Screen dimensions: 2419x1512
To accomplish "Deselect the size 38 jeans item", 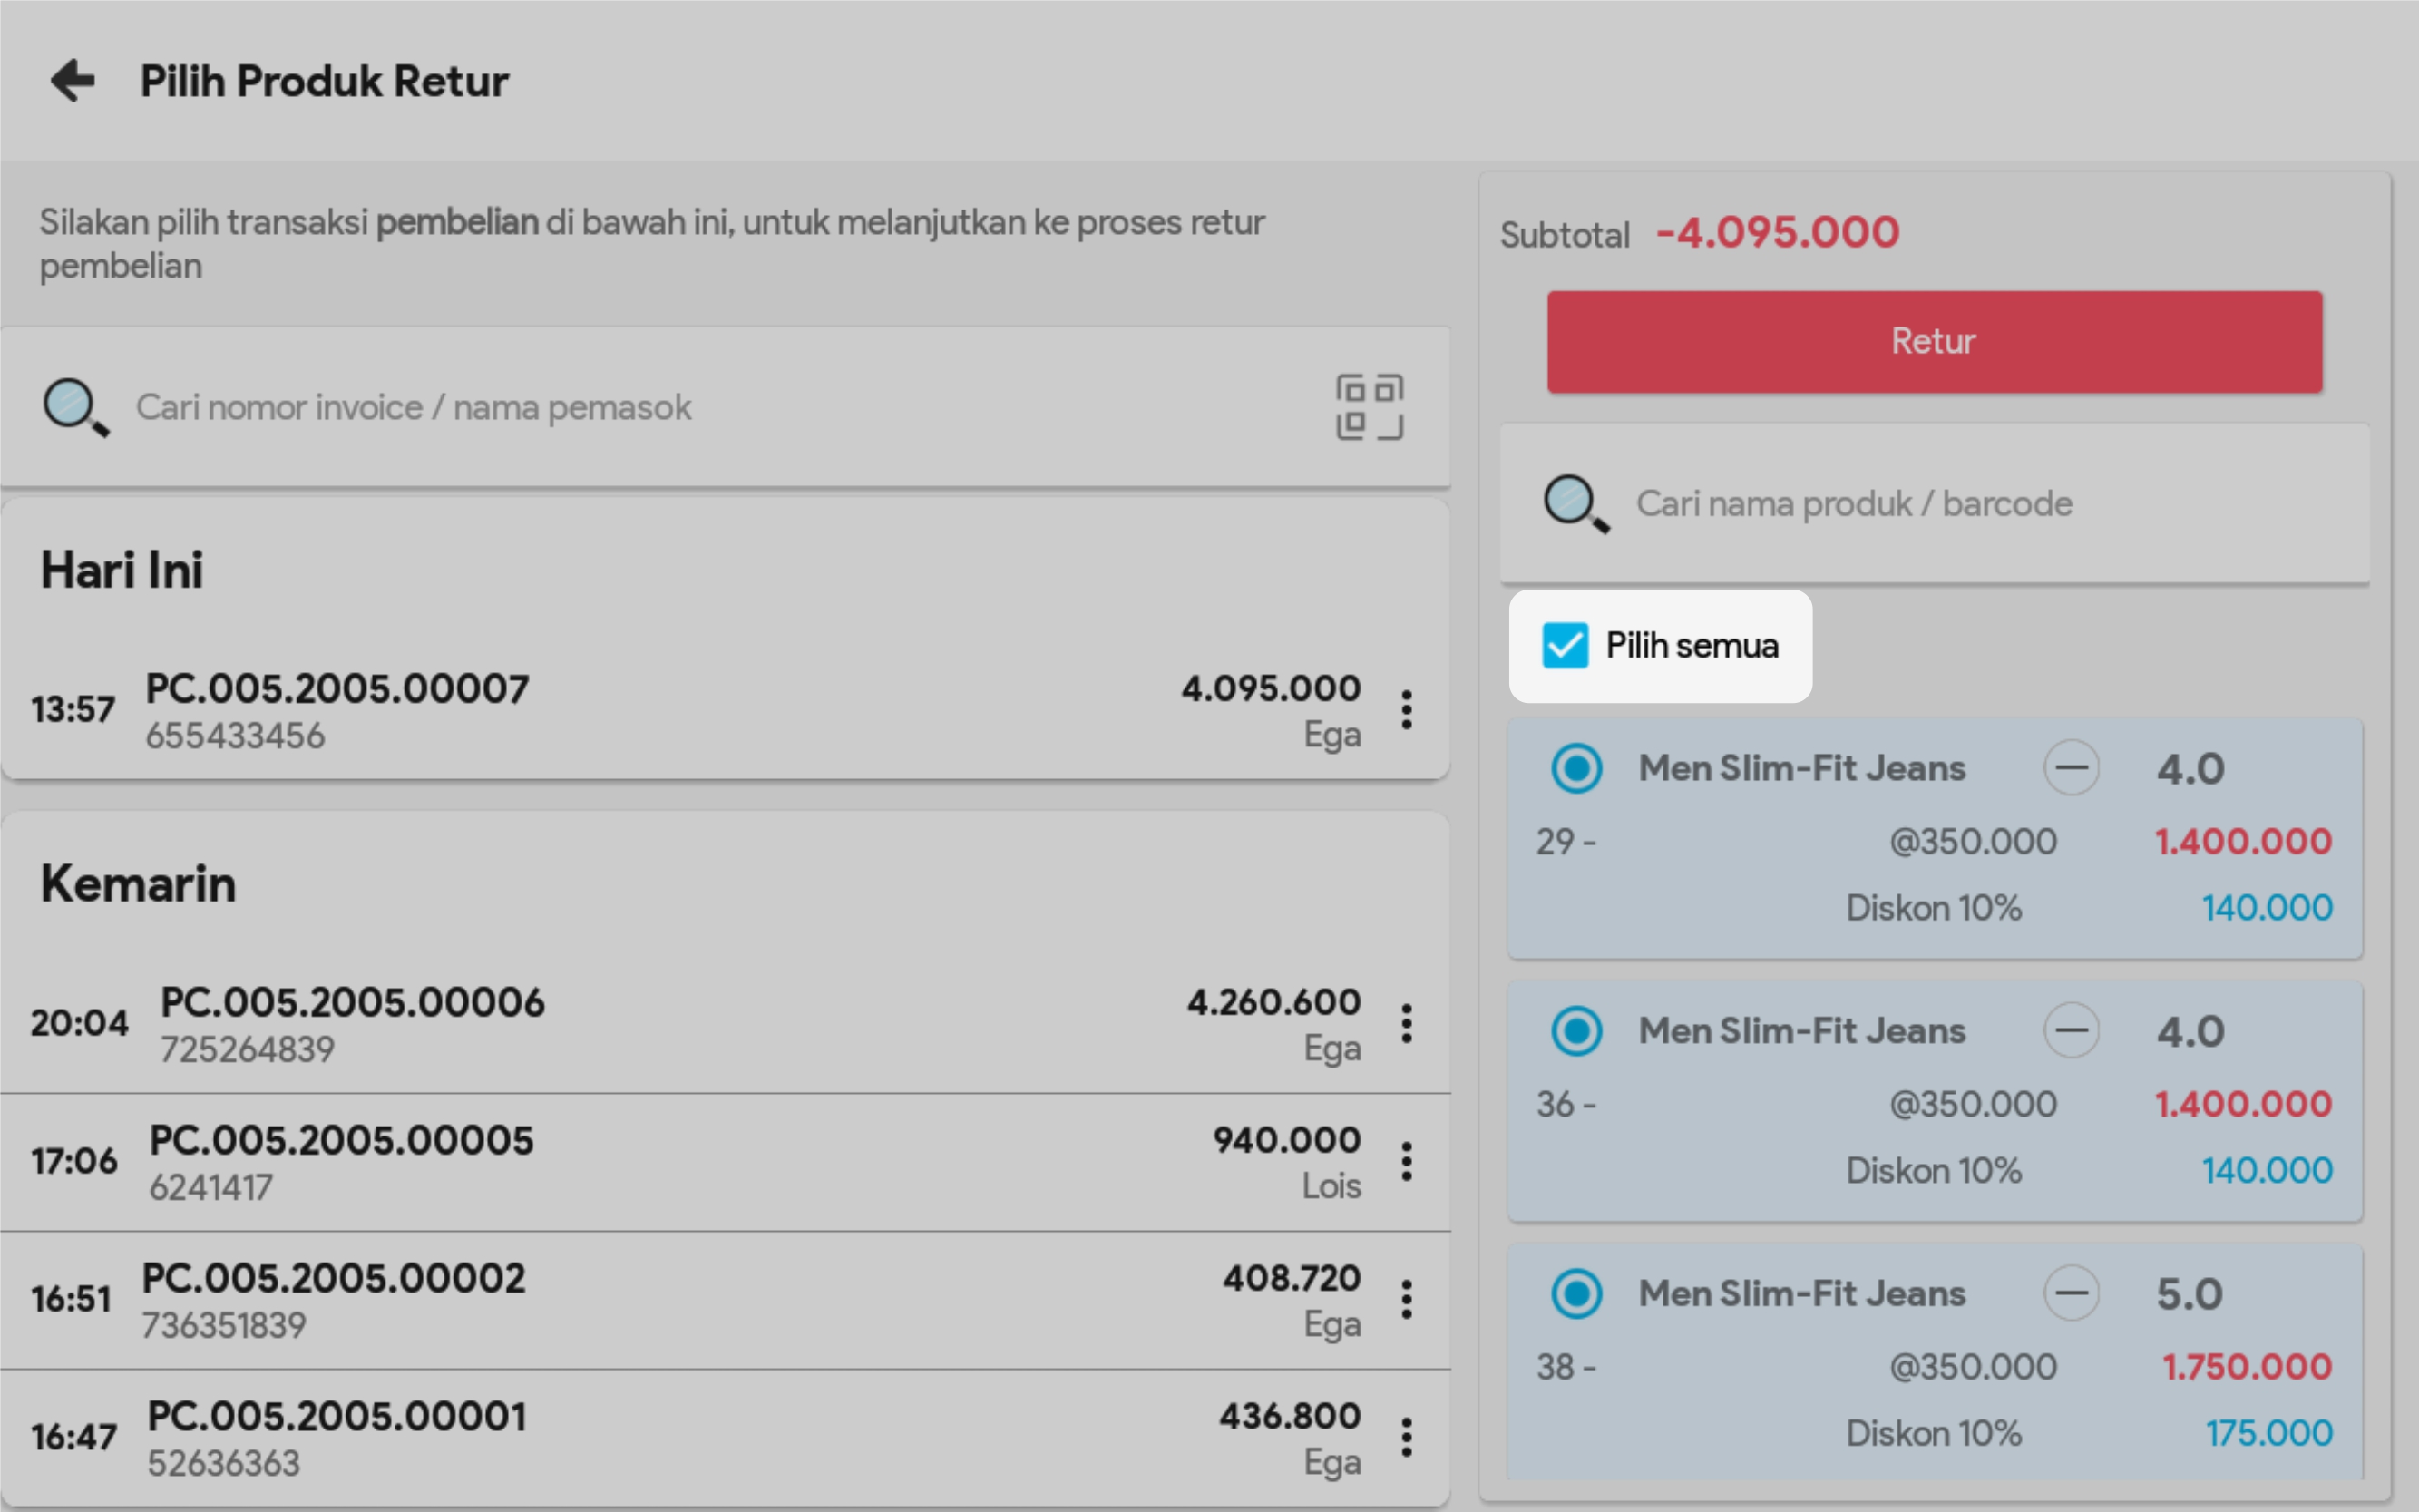I will coord(1576,1294).
